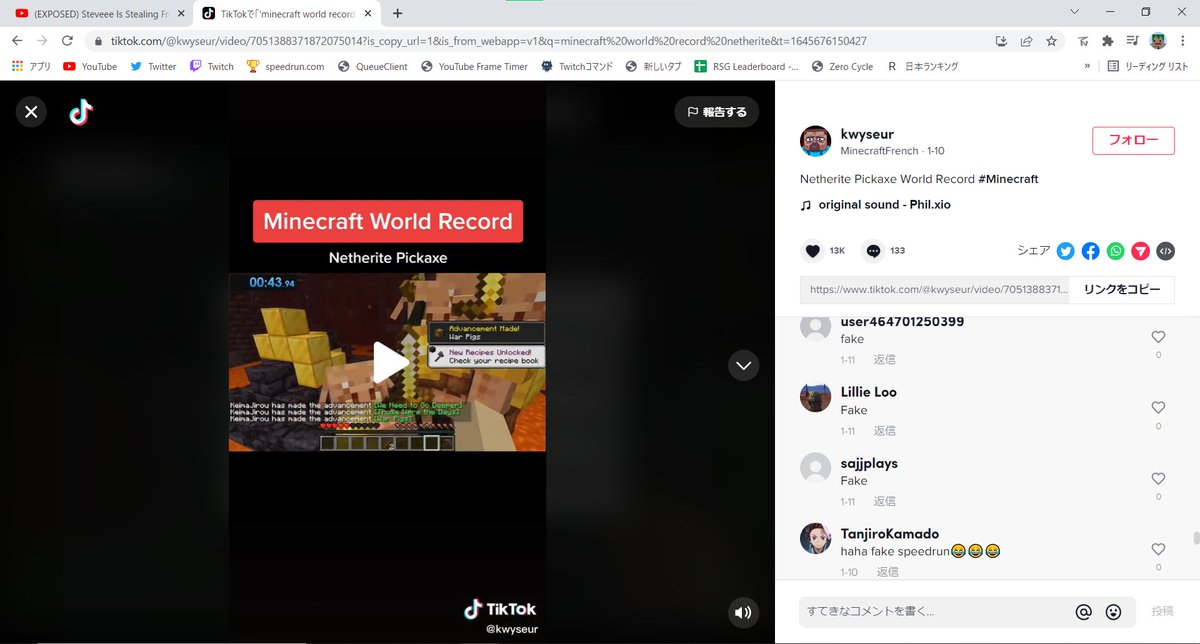Open kwyseur's profile avatar
Viewport: 1200px width, 644px height.
tap(816, 142)
